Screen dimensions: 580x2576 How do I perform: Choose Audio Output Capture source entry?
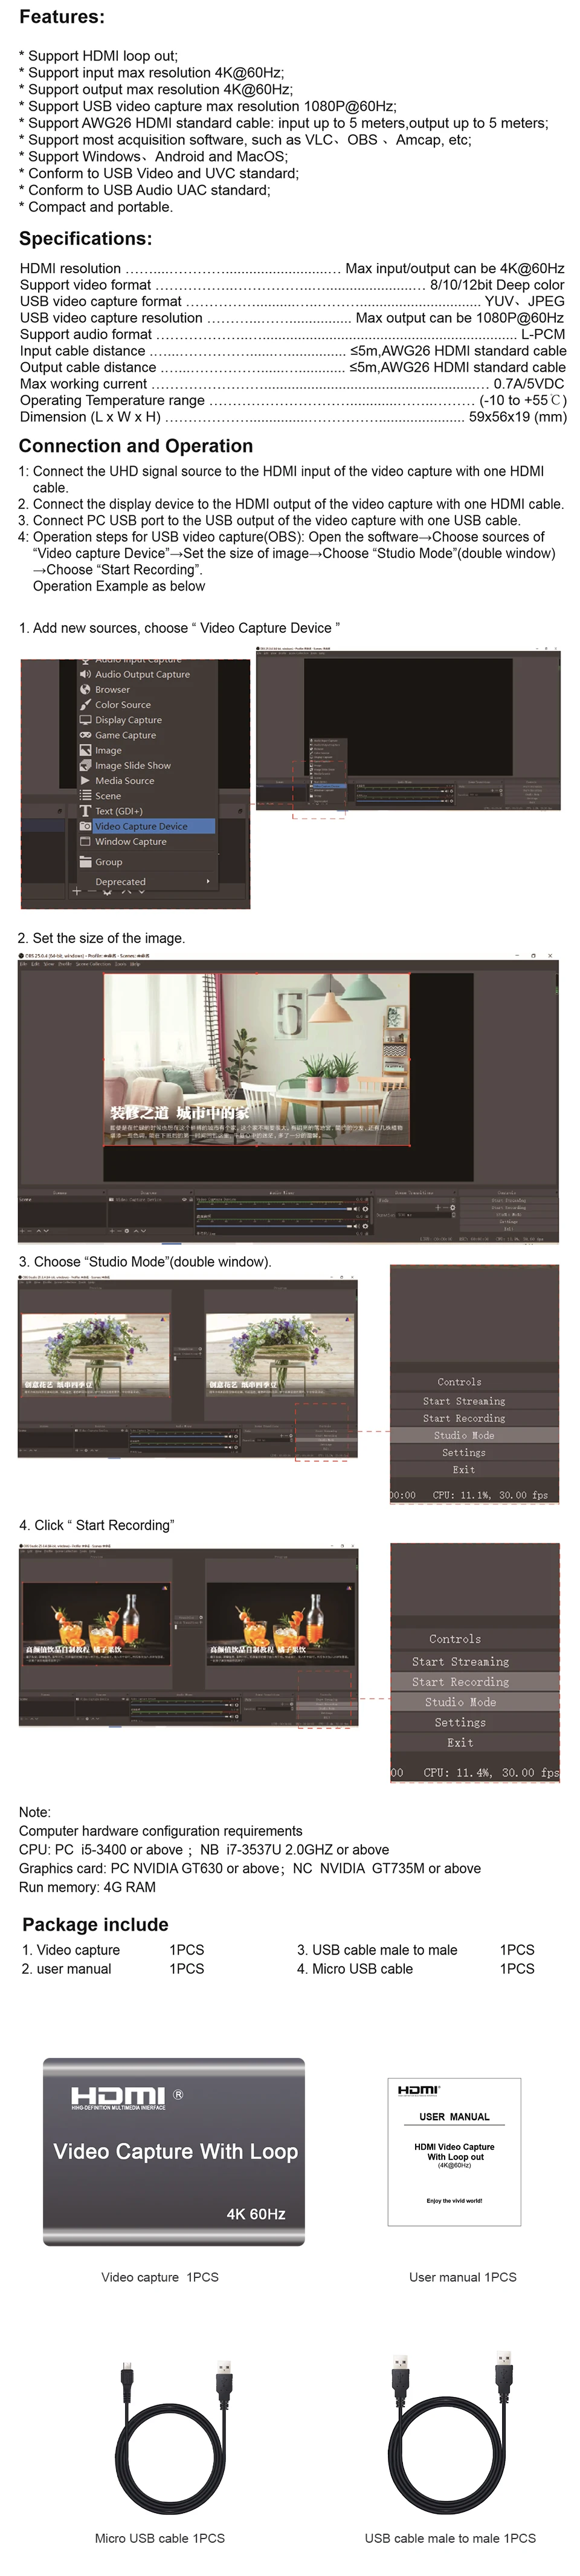[x=141, y=674]
